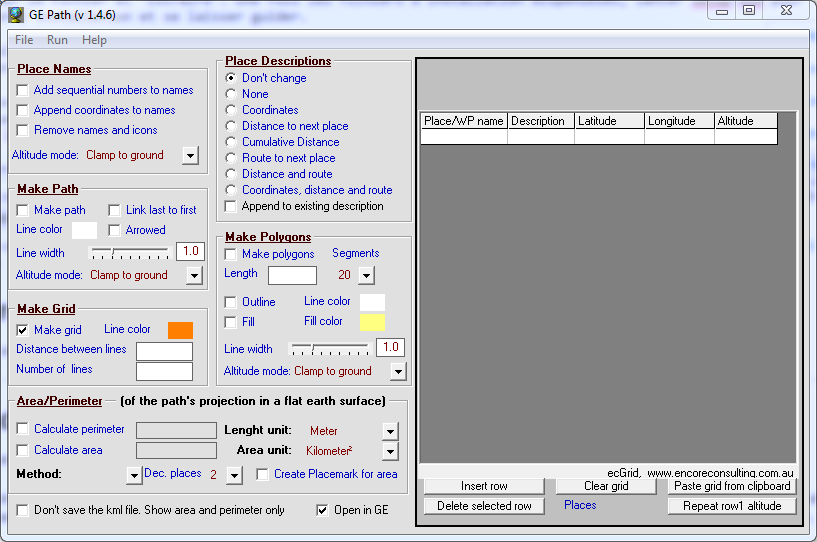The image size is (817, 542).
Task: Click the Insert row button
Action: 484,486
